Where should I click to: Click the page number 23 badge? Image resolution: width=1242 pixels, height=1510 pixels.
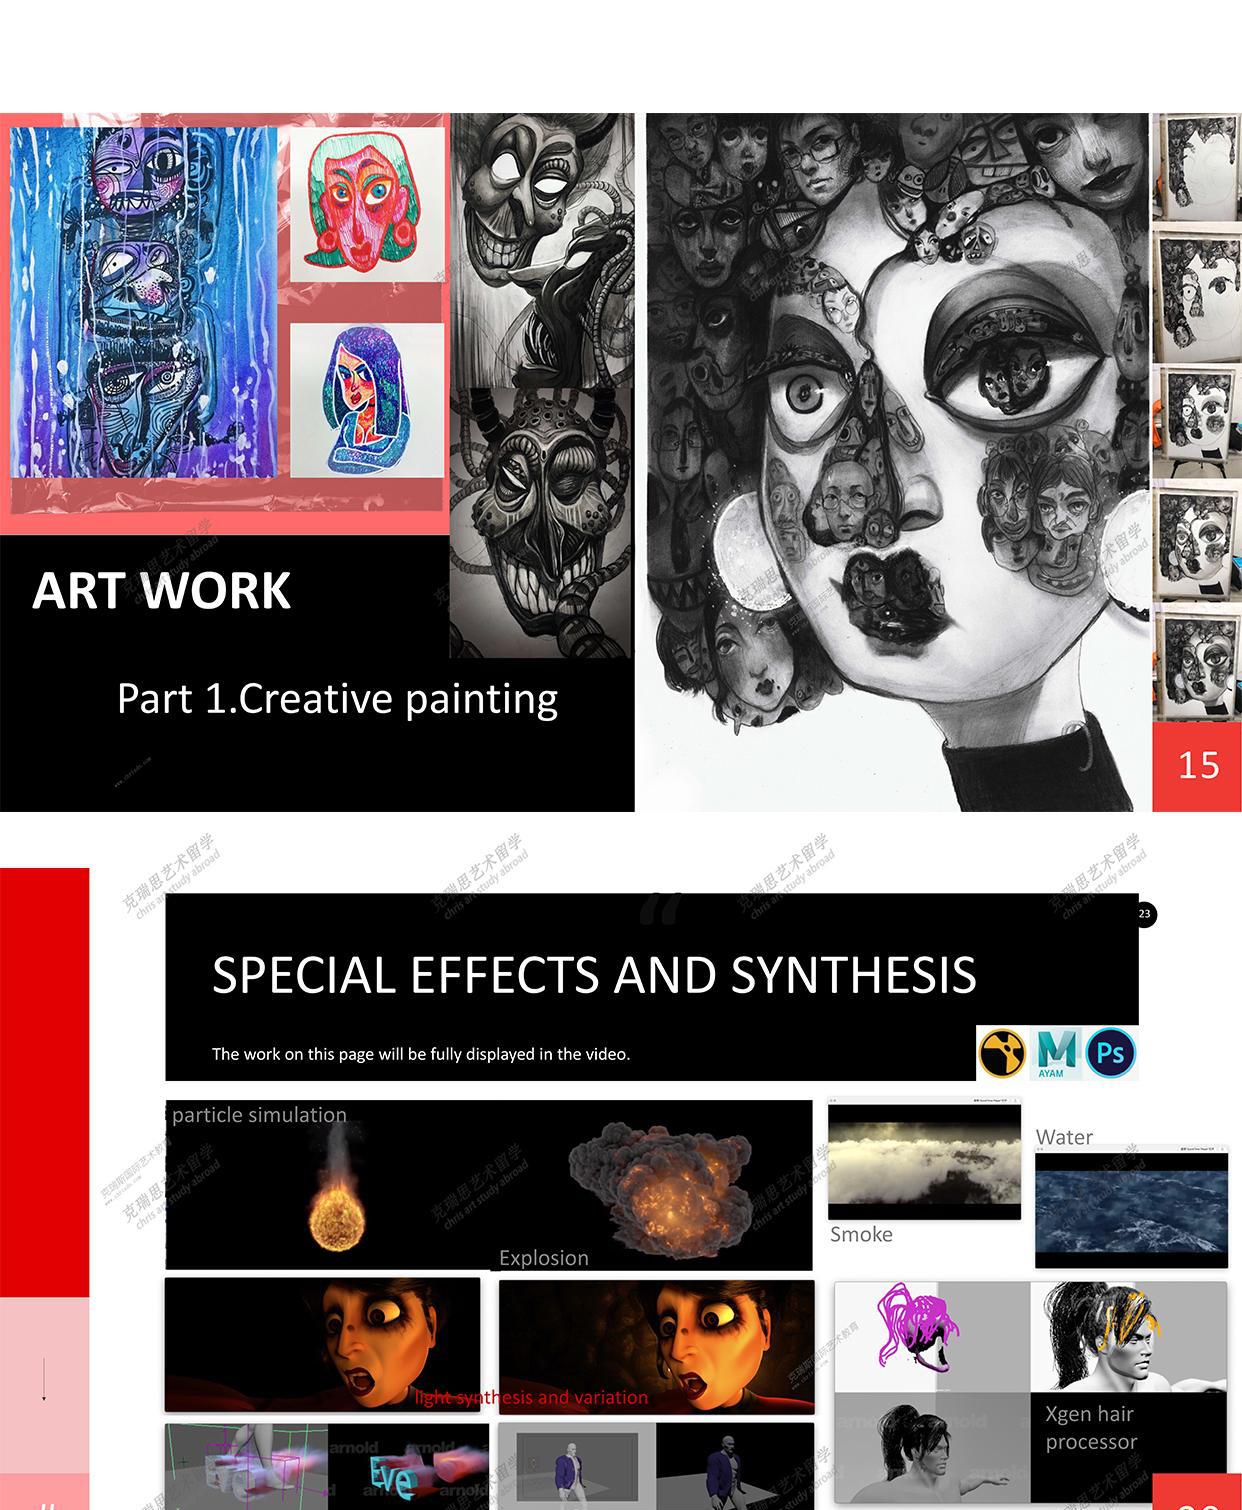(x=1145, y=914)
